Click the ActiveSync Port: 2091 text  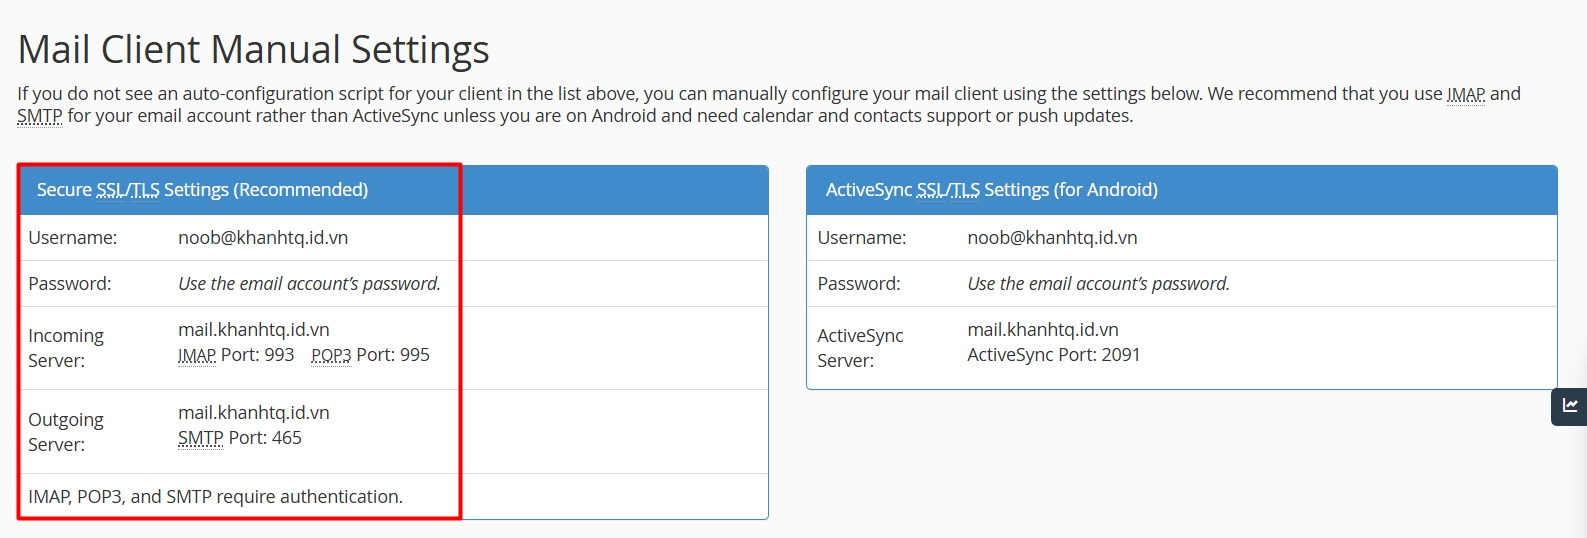point(1054,355)
